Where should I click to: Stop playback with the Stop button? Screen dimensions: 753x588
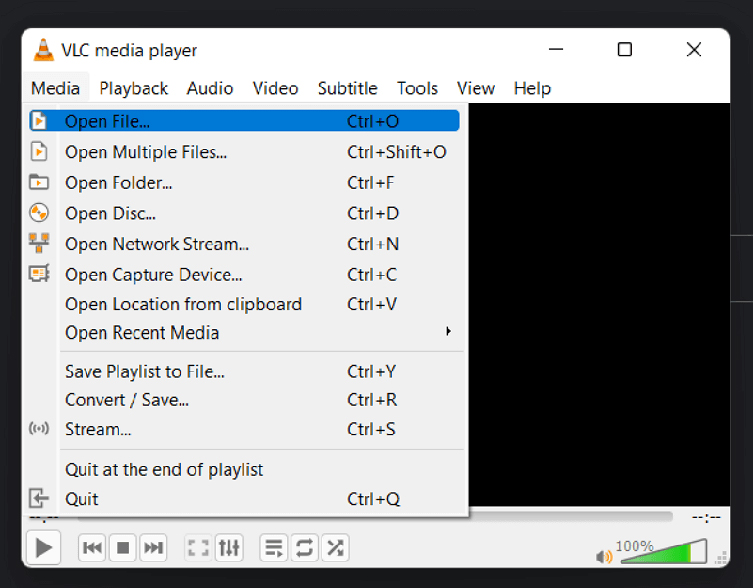coord(123,548)
